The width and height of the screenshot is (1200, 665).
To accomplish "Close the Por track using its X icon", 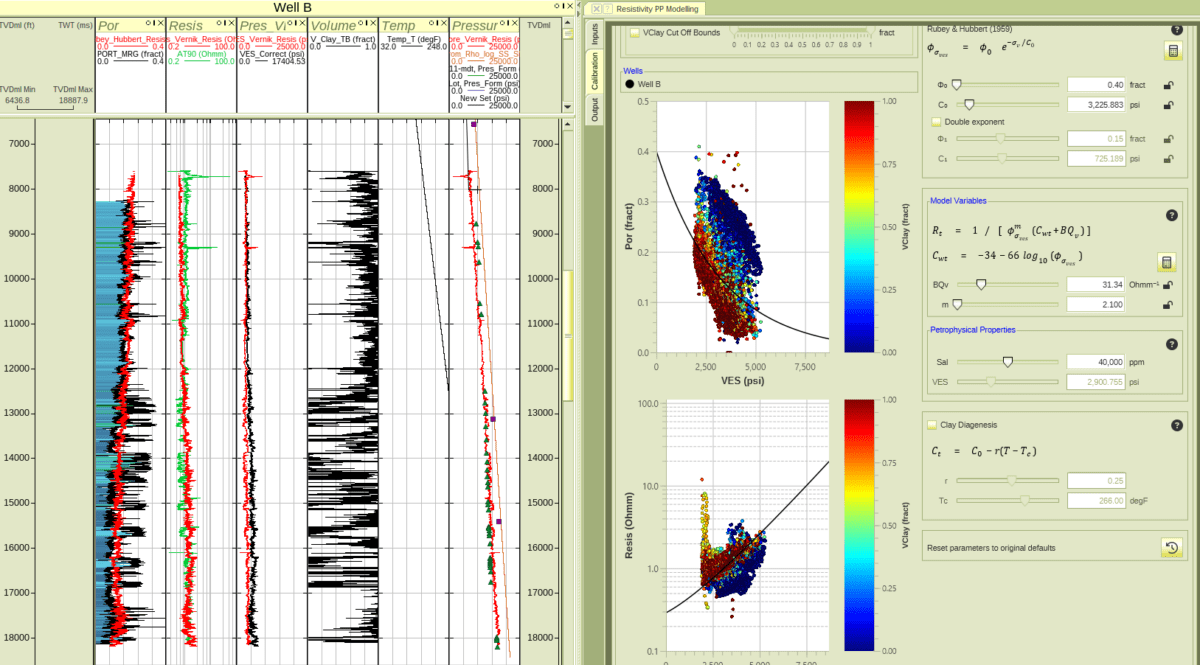I will [x=161, y=23].
